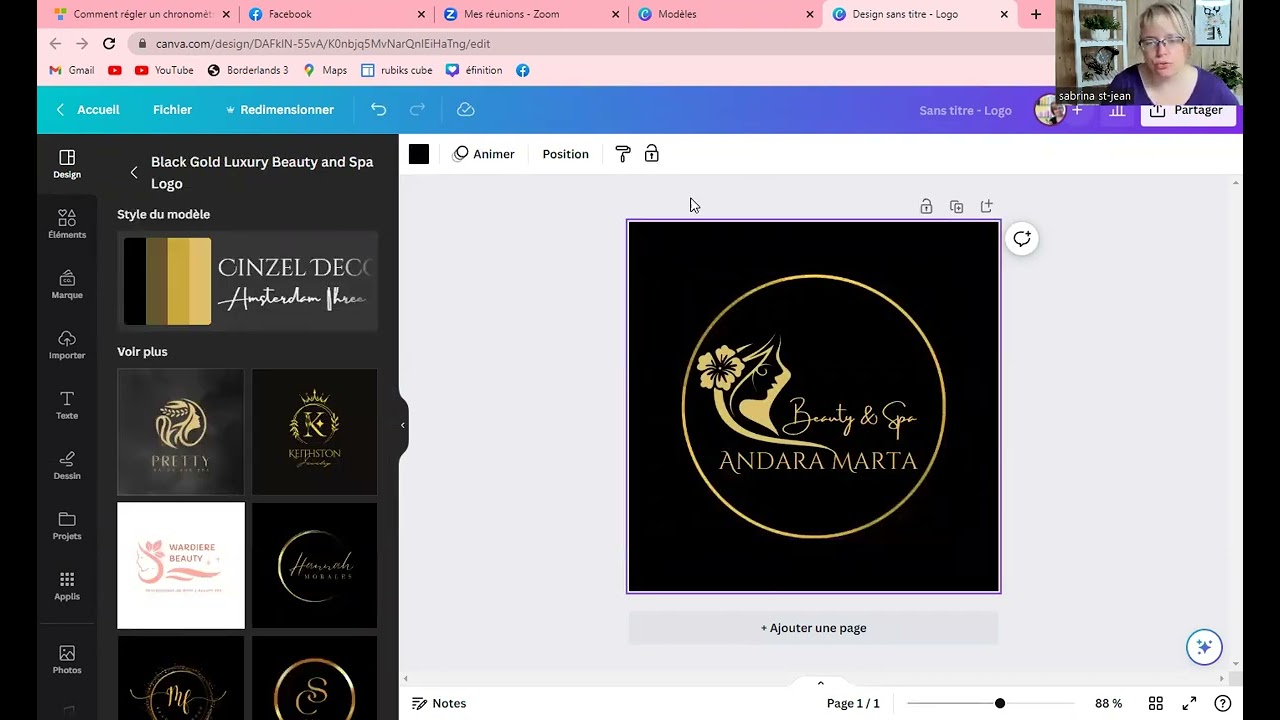The width and height of the screenshot is (1280, 720).
Task: Select the Pretty logo template thumbnail
Action: [181, 432]
